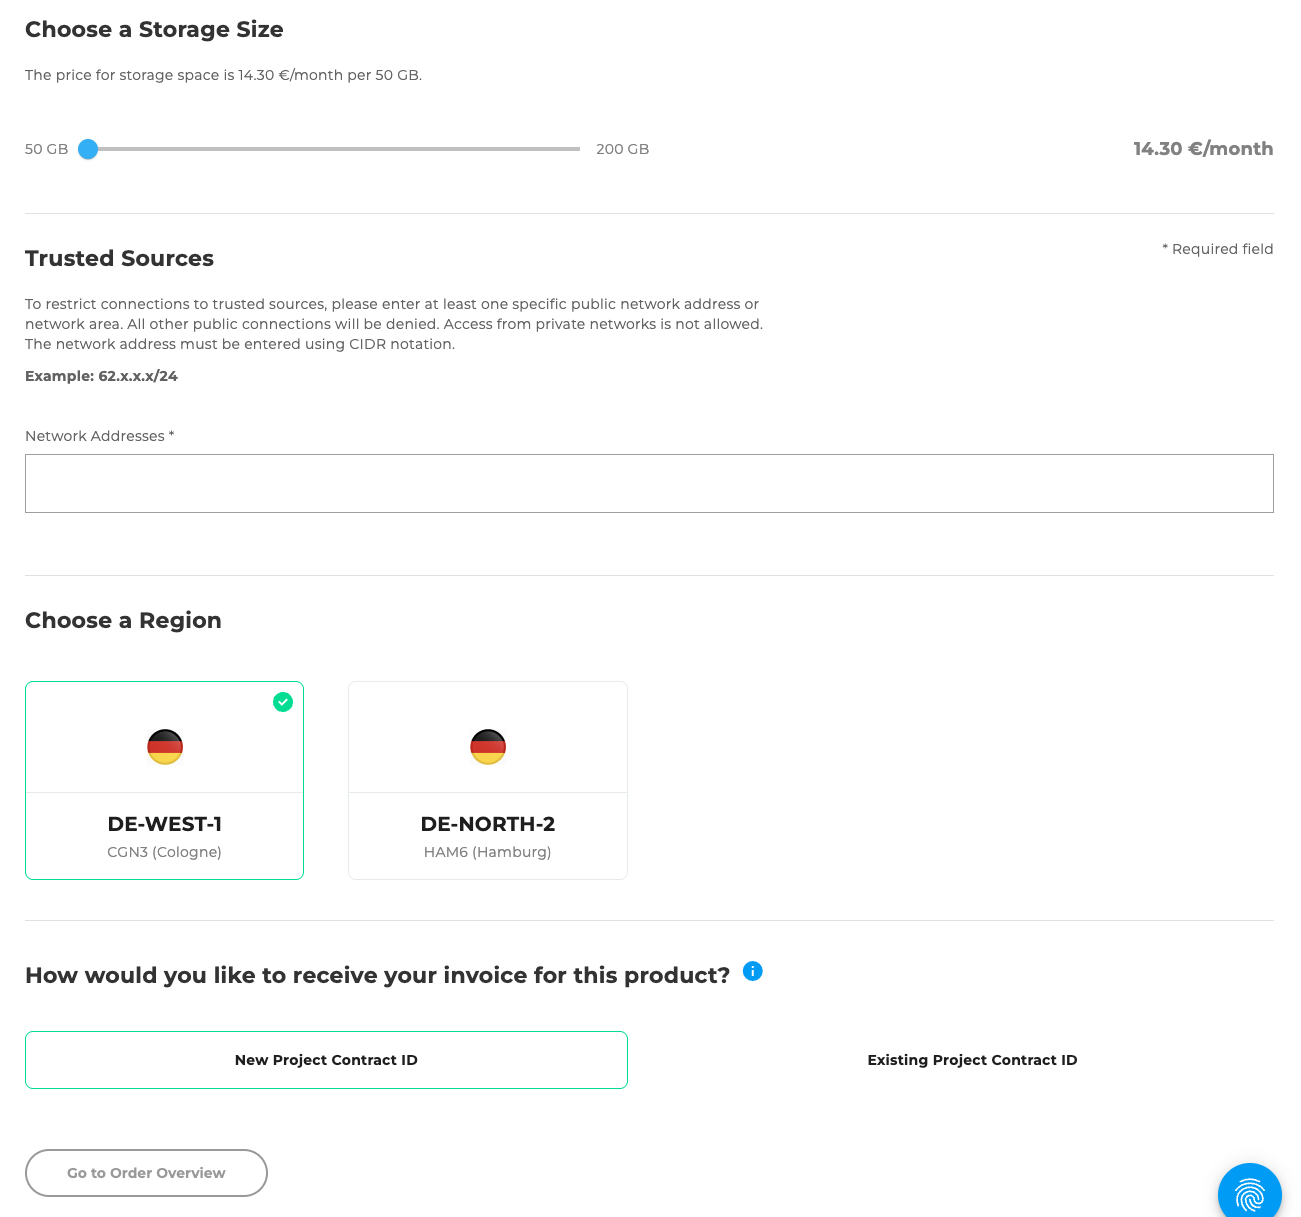Click the Choose a Region heading
Image resolution: width=1301 pixels, height=1217 pixels.
(123, 620)
